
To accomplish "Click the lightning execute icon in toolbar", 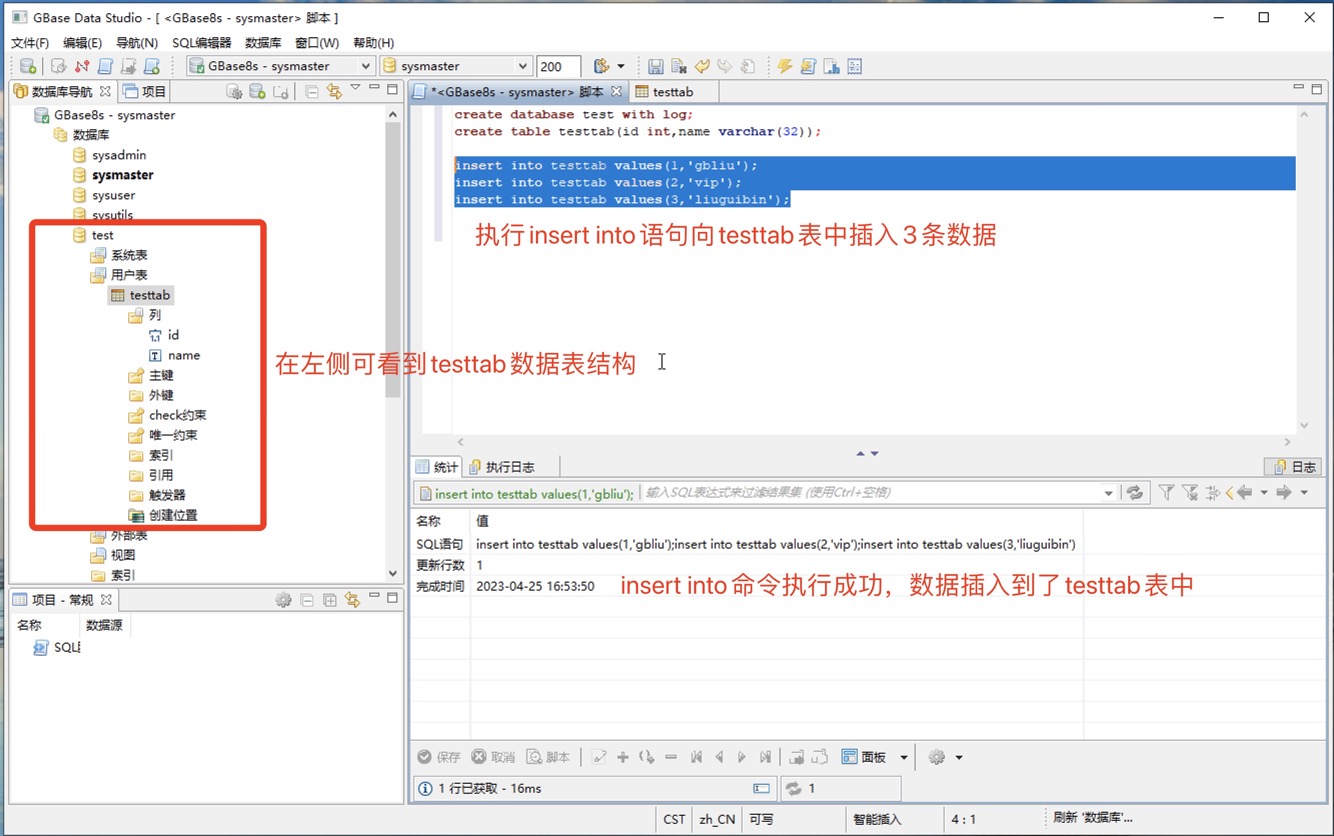I will tap(785, 66).
